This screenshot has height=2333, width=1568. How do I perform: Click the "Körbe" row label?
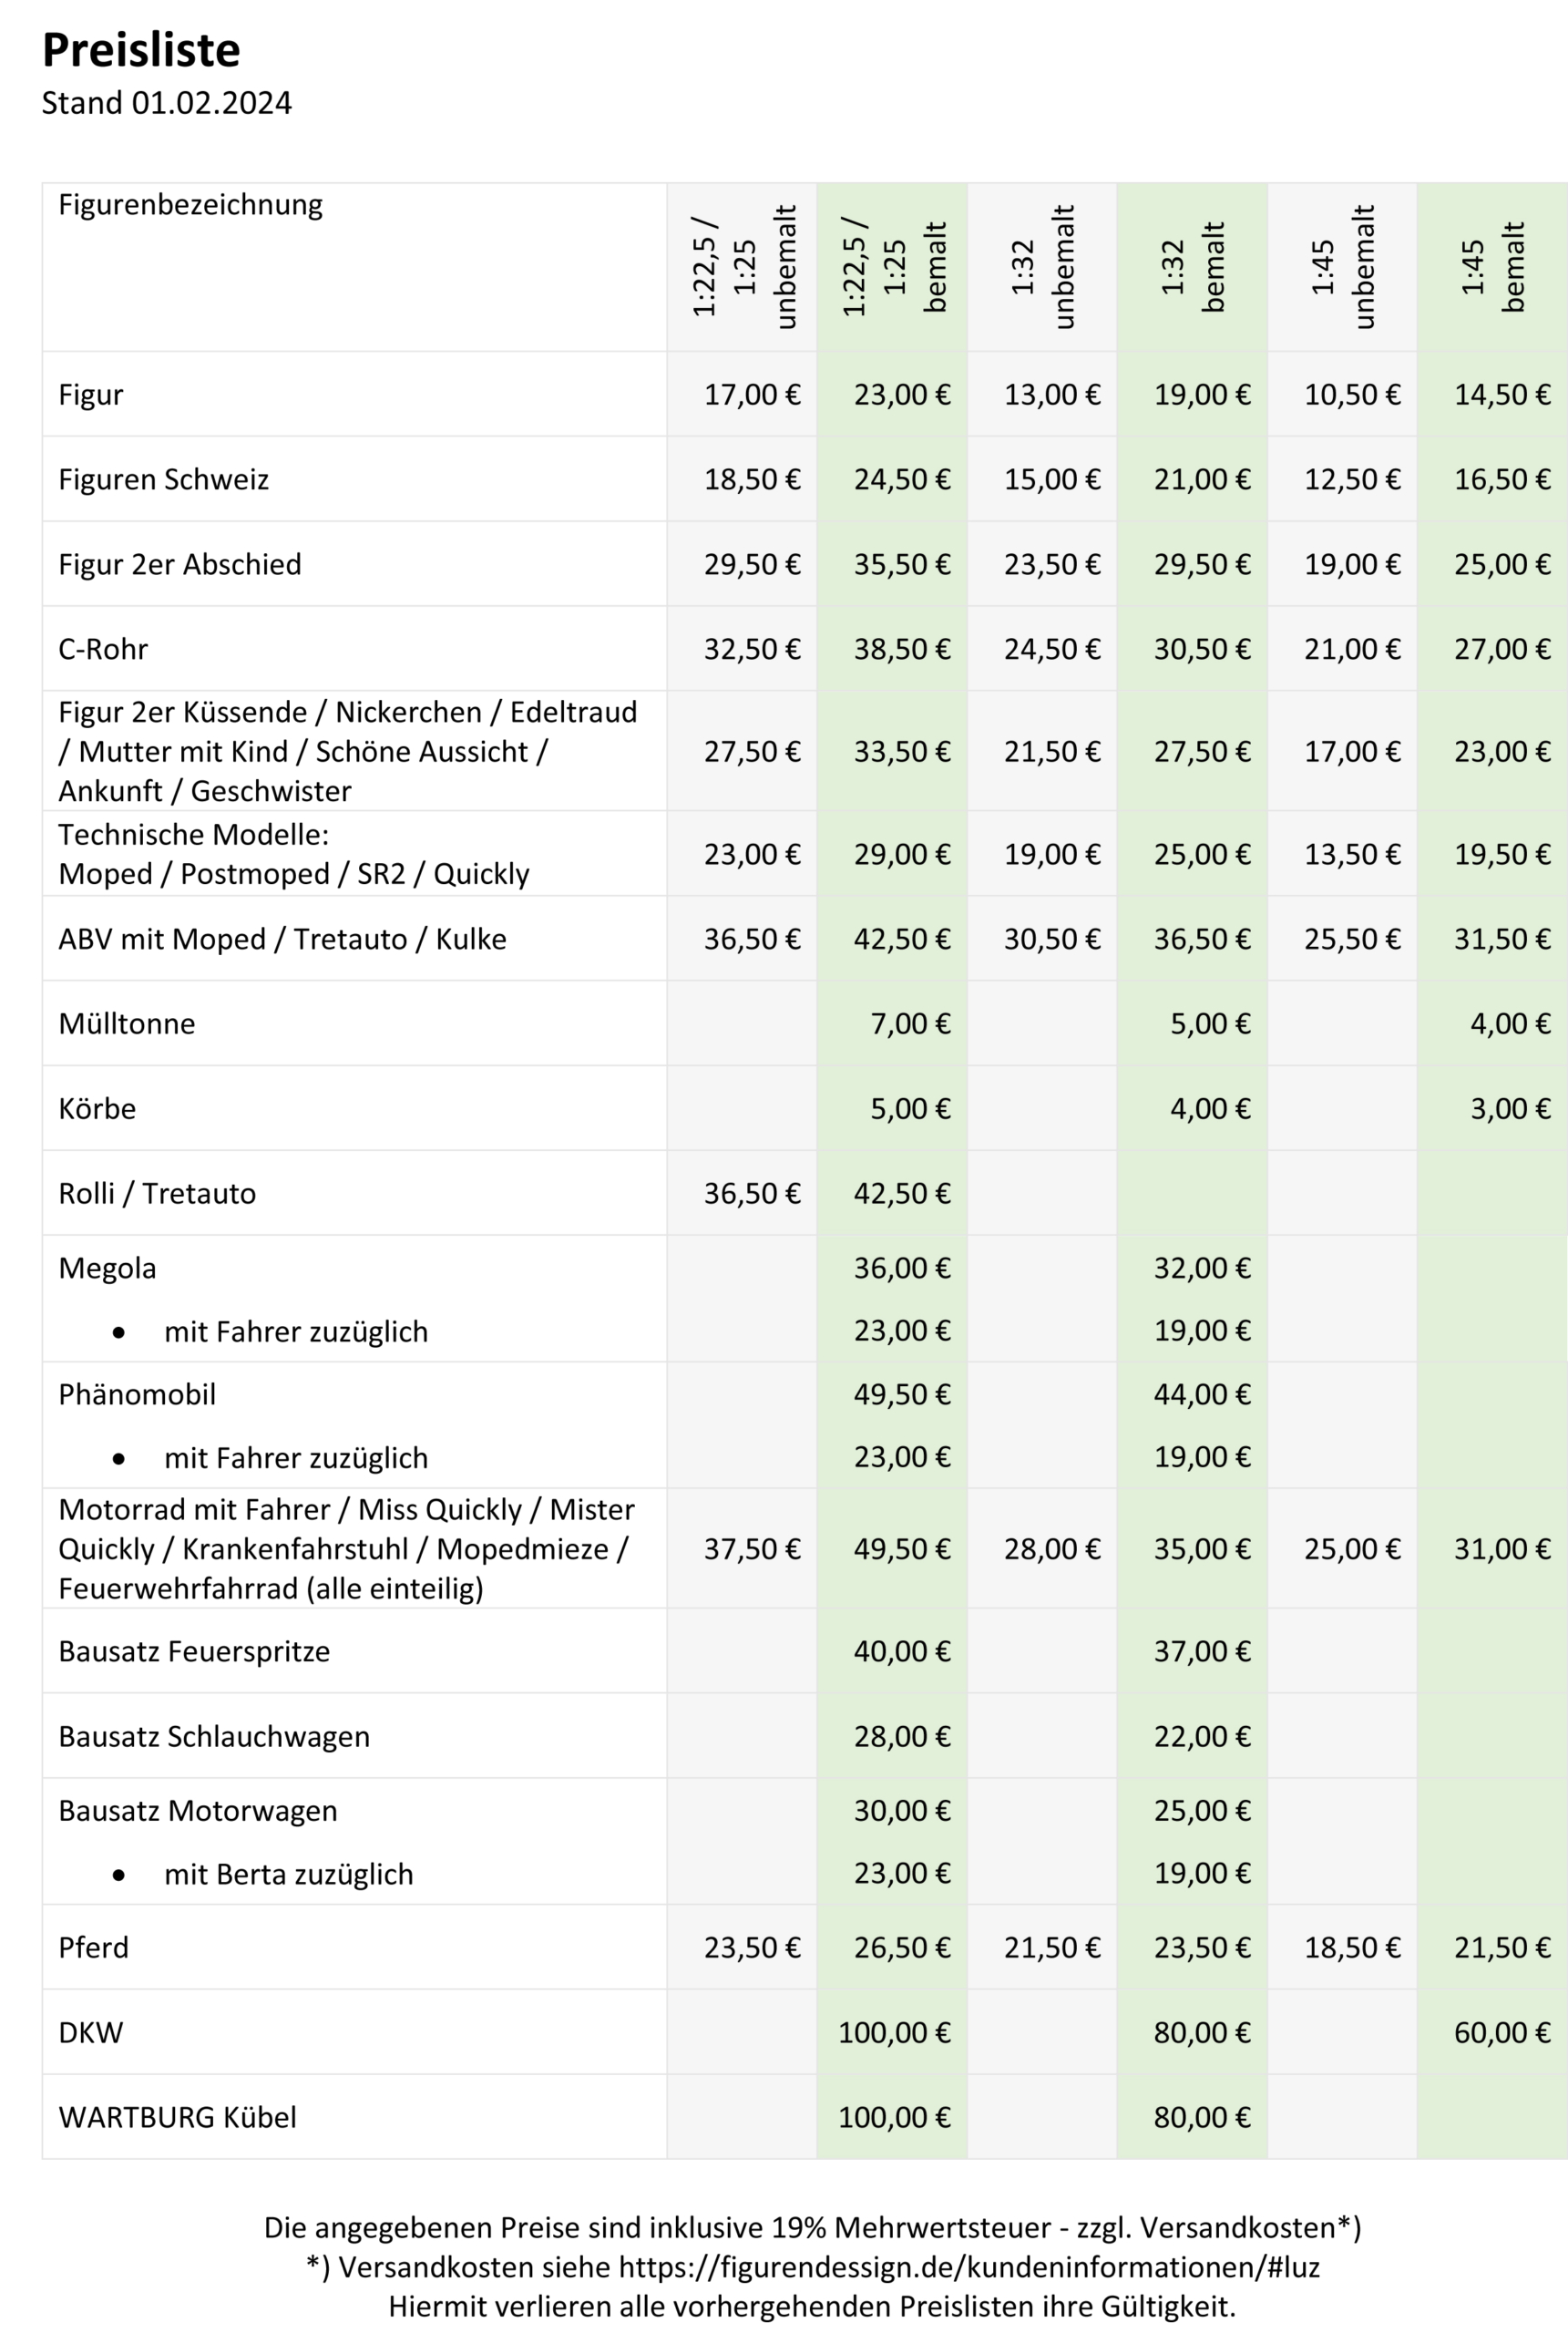tap(97, 1108)
